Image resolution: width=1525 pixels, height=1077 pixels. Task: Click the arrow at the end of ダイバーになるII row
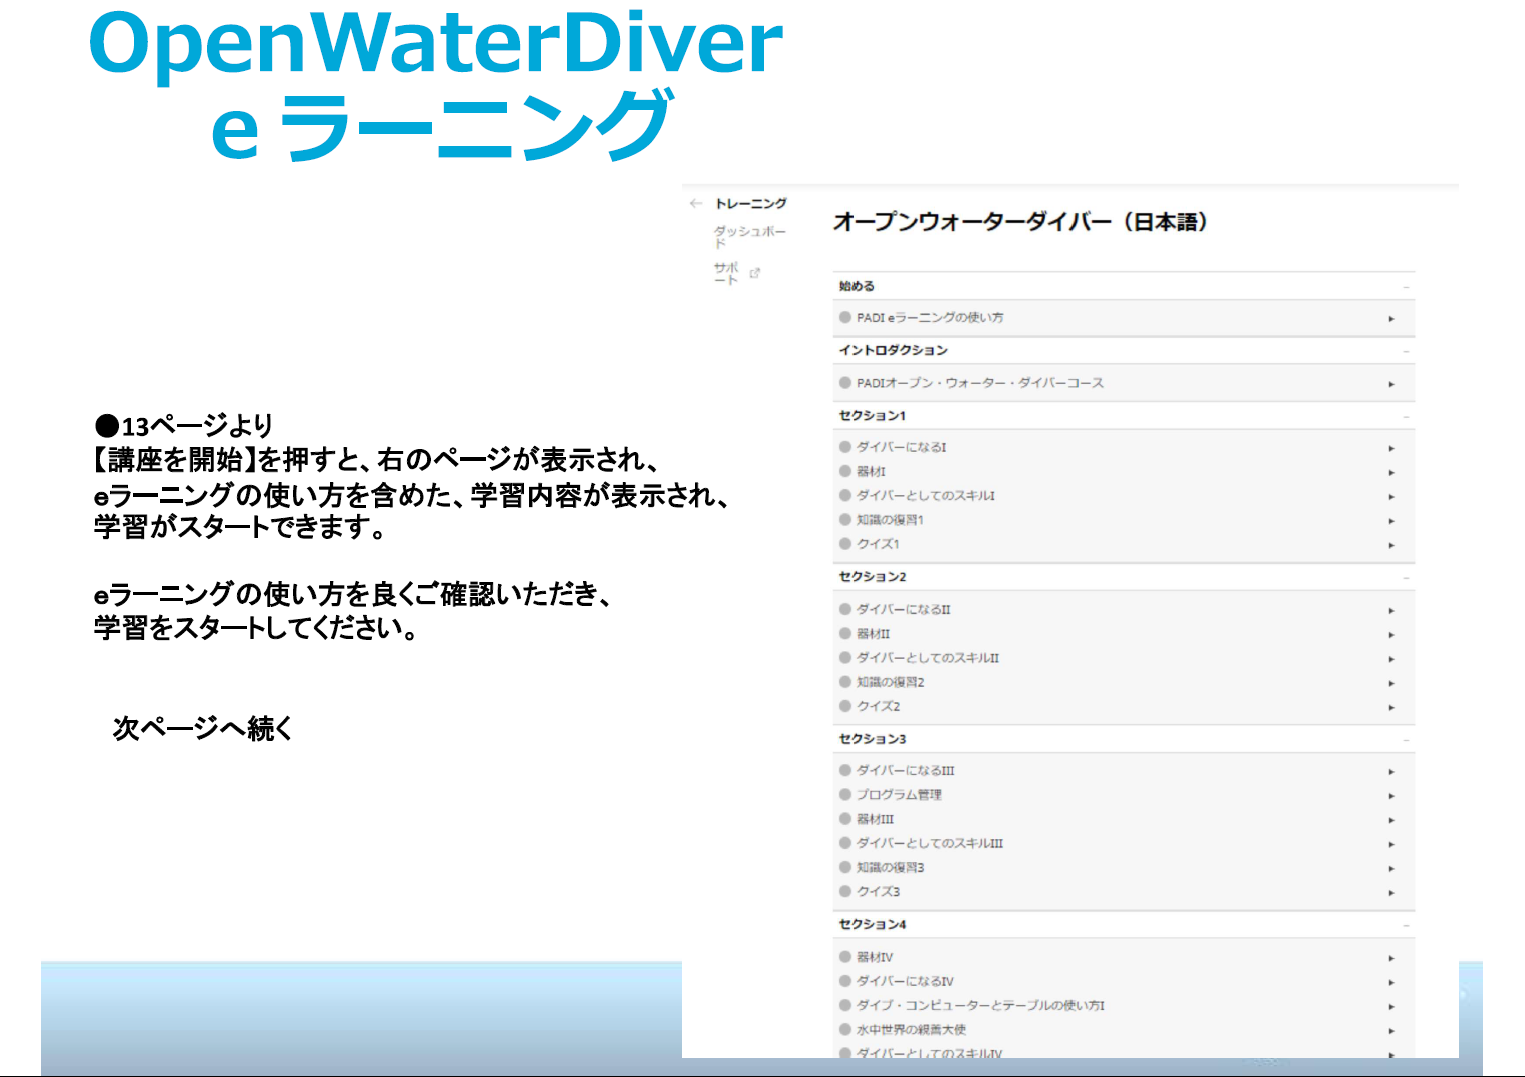tap(1391, 610)
